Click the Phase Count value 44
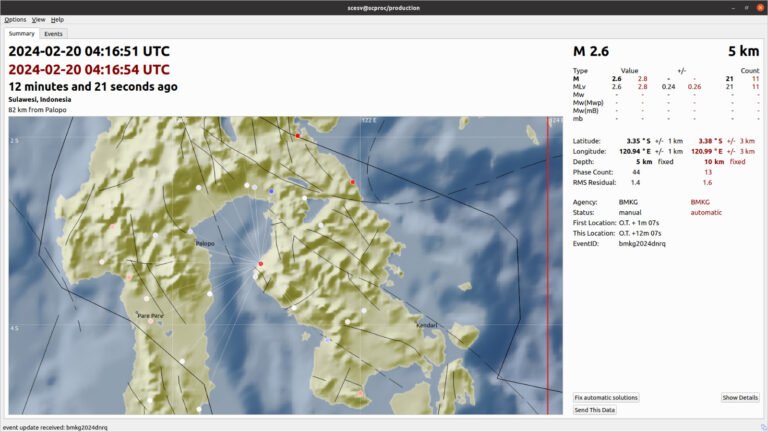768x432 pixels. pos(636,172)
